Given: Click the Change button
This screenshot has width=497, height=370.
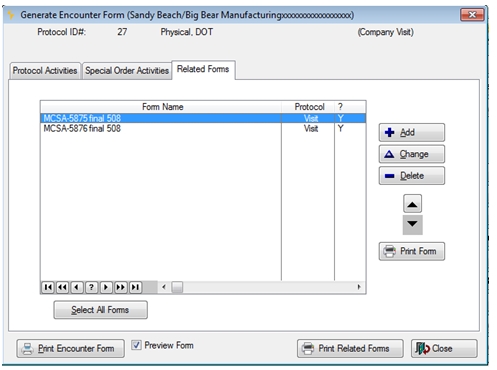Looking at the screenshot, I should 412,154.
